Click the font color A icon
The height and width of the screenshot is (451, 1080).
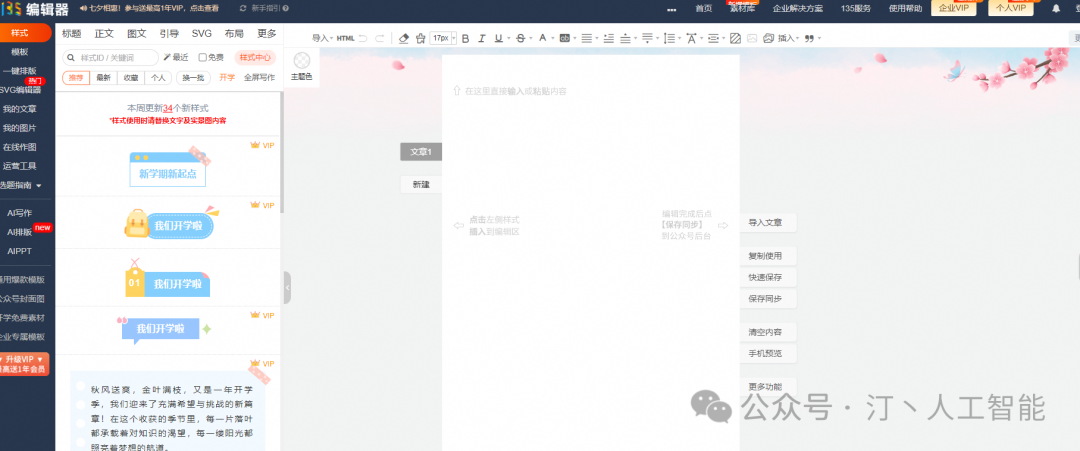tap(542, 39)
